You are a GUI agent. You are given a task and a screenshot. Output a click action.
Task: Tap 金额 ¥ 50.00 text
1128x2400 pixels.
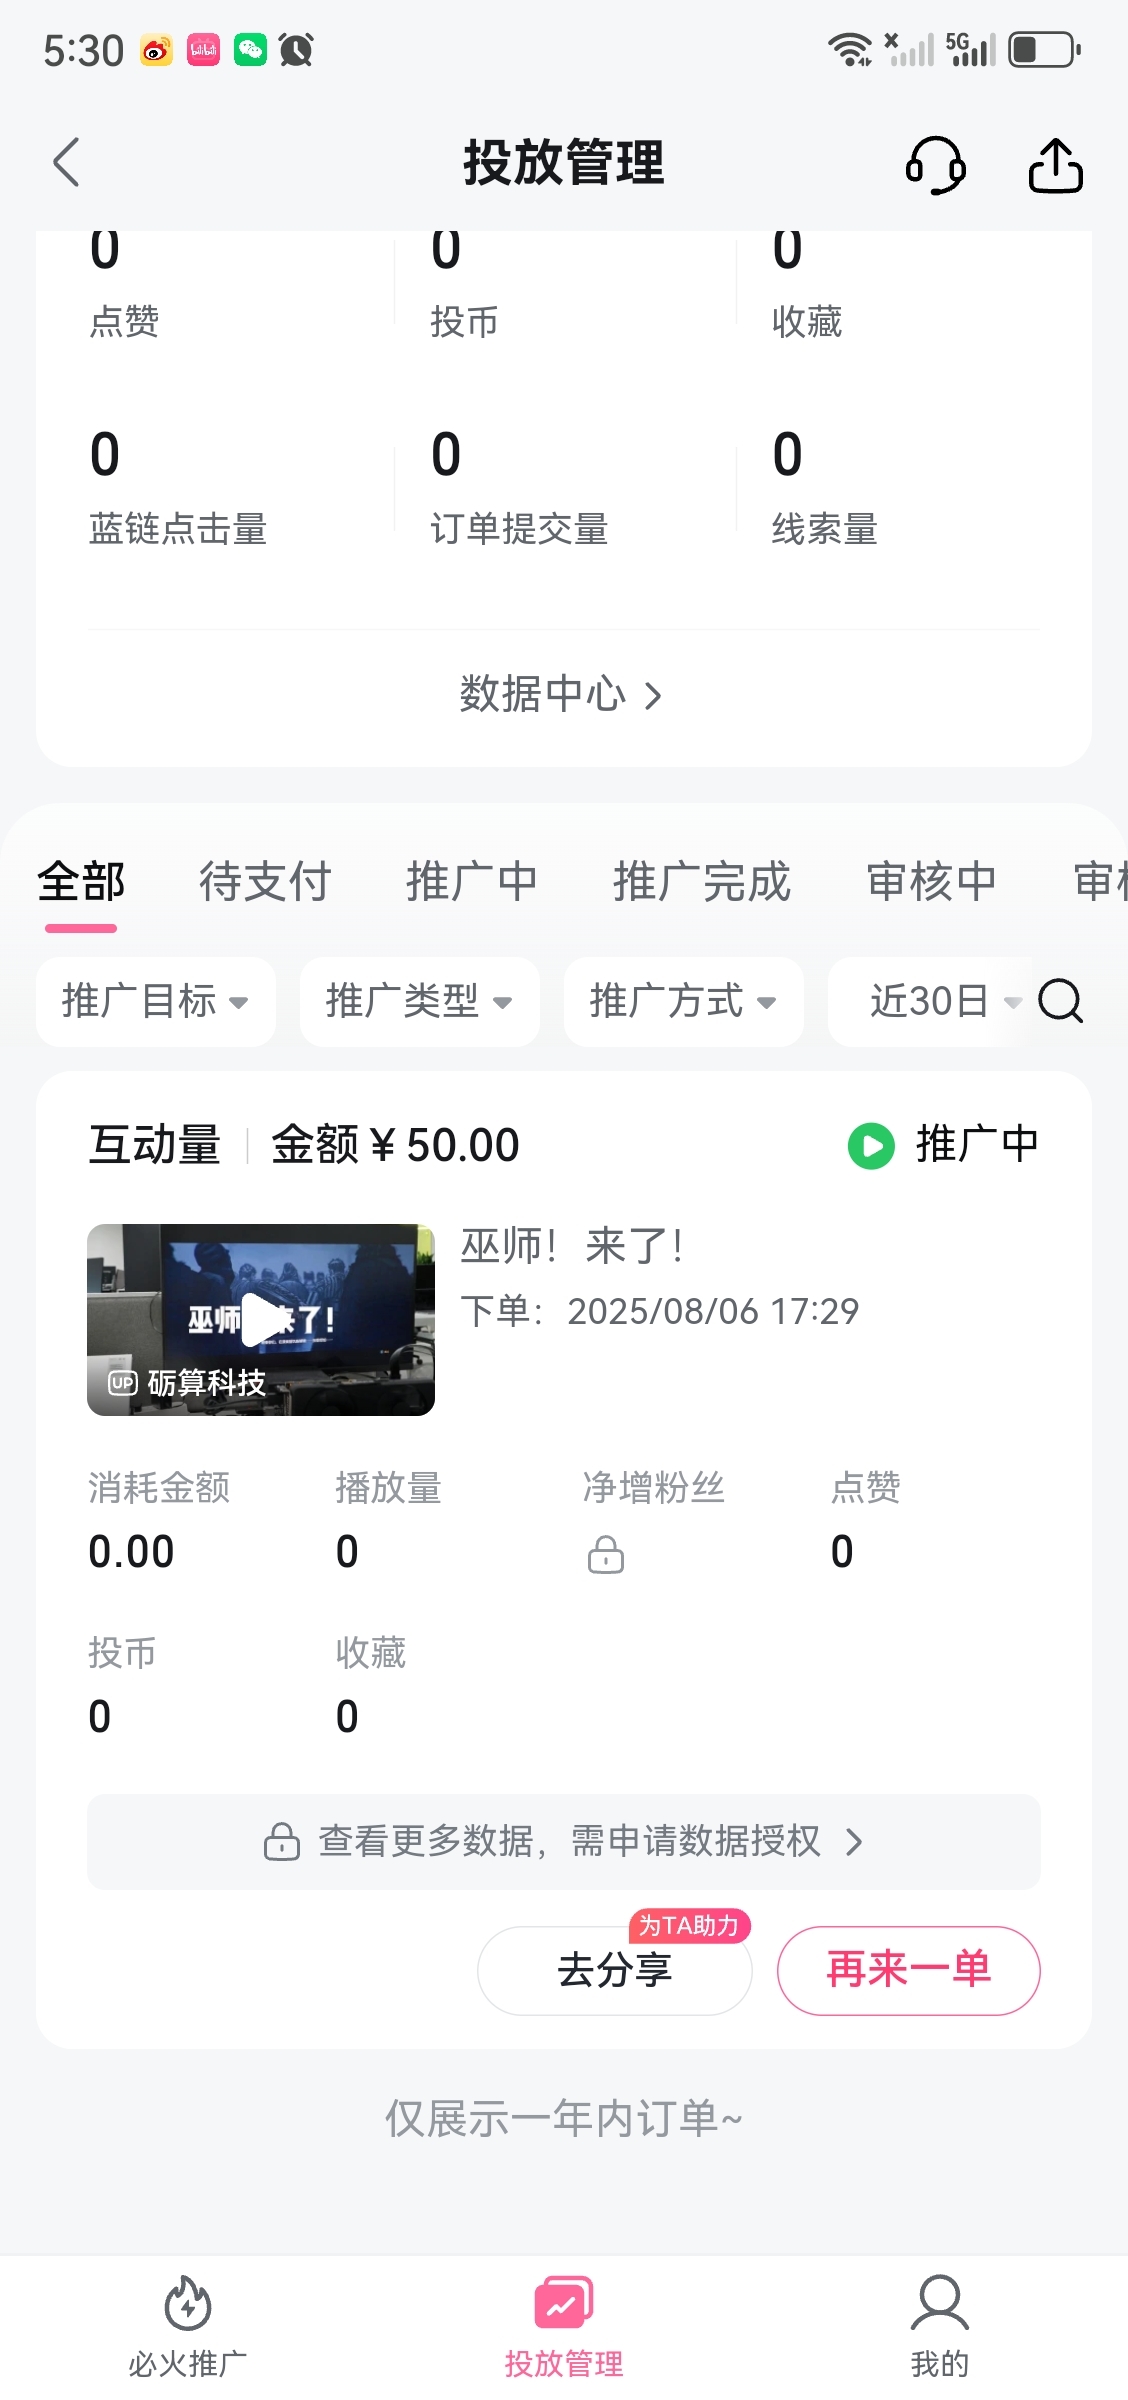pos(395,1145)
